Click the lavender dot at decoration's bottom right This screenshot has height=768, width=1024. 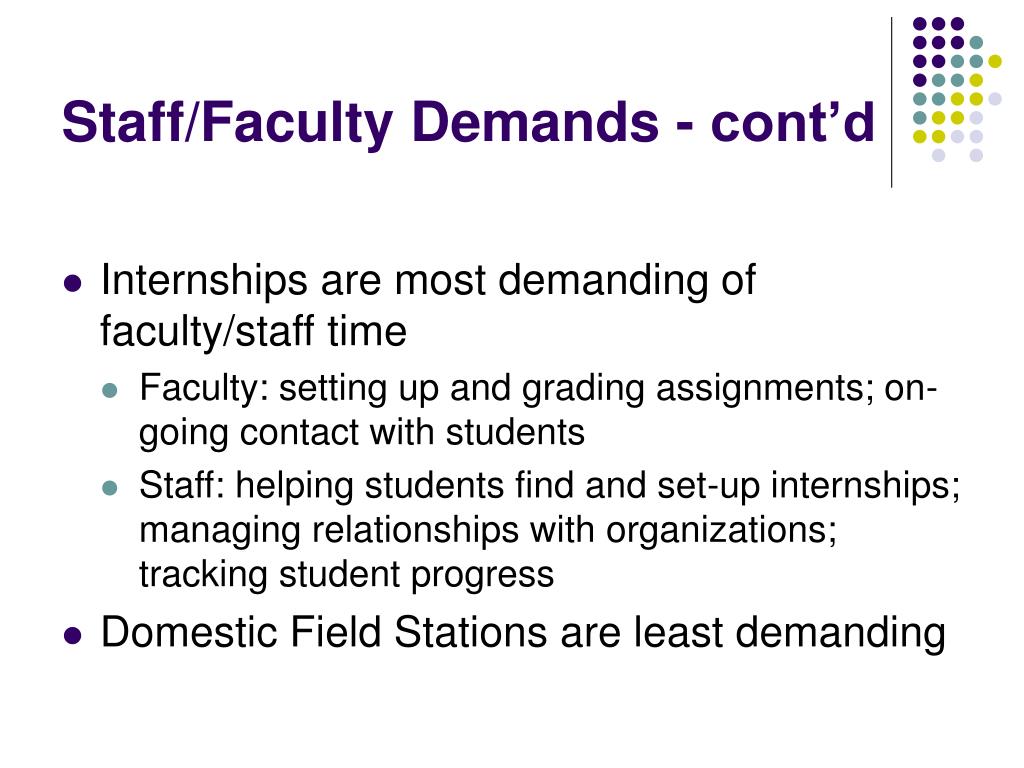[976, 155]
